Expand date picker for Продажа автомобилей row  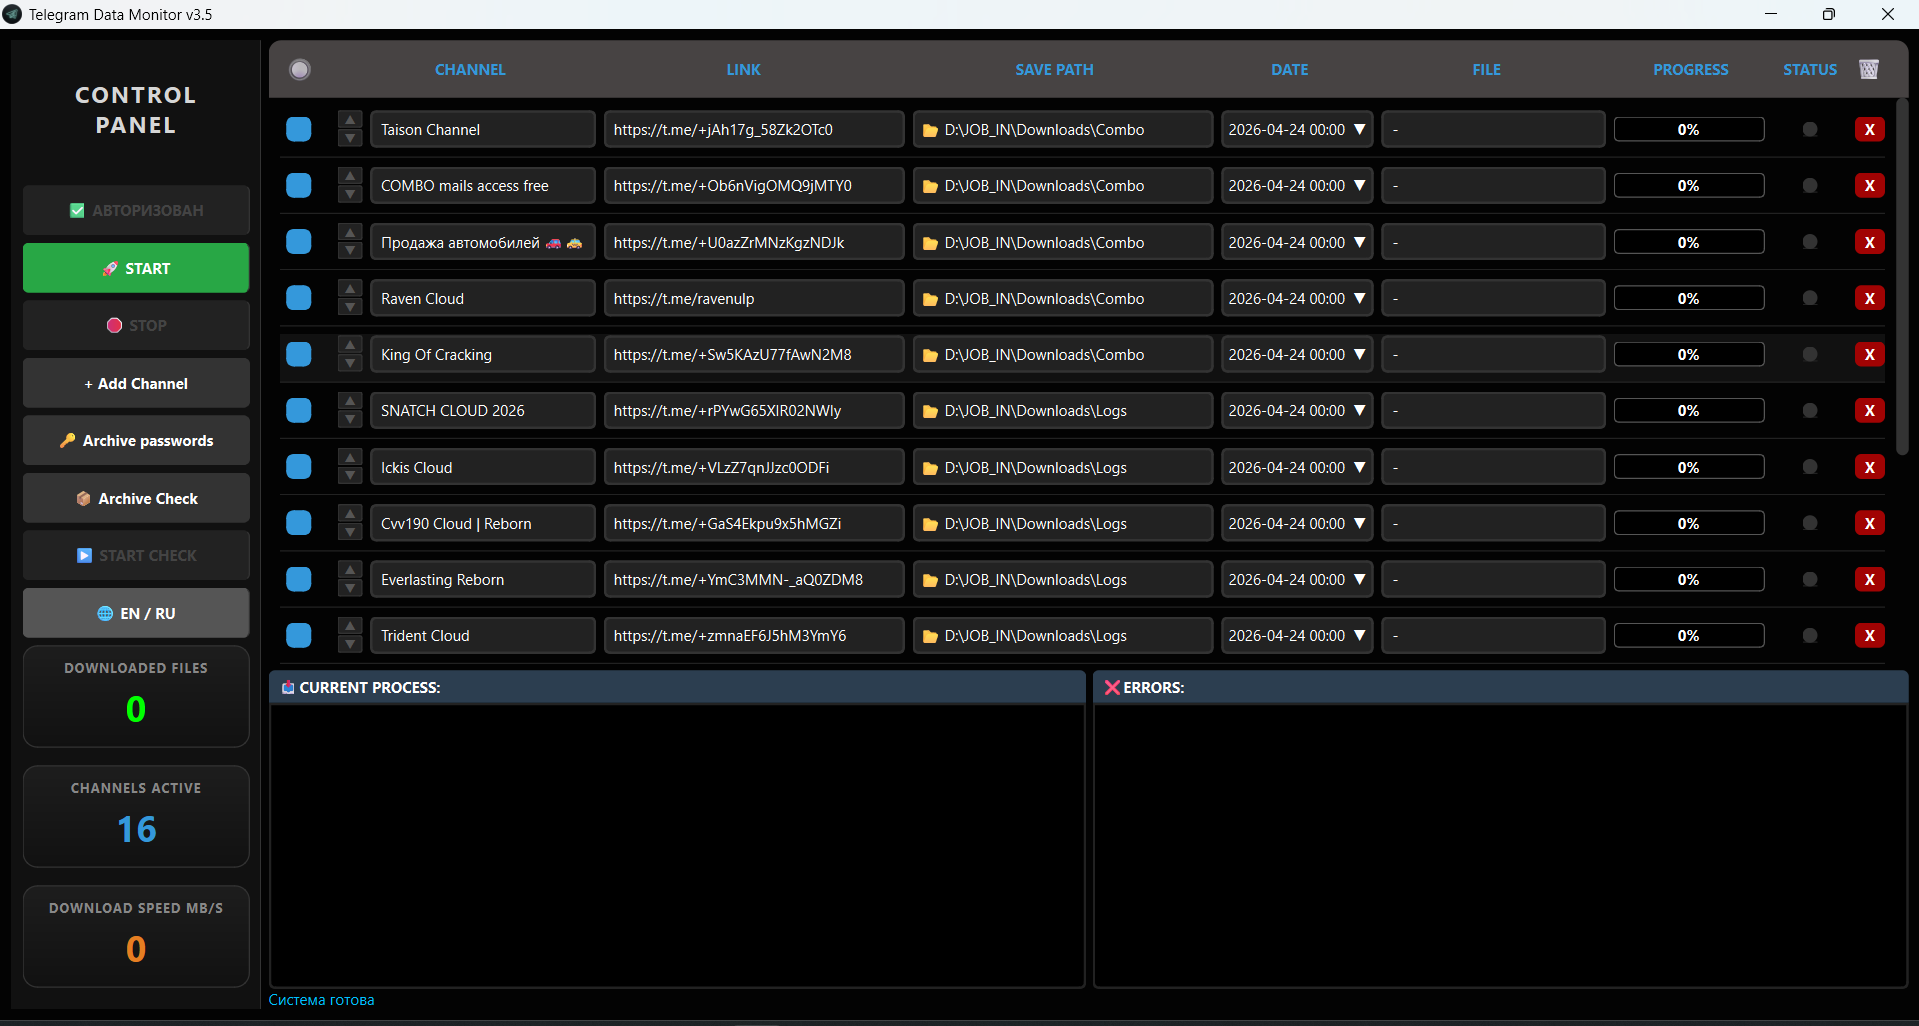1359,242
